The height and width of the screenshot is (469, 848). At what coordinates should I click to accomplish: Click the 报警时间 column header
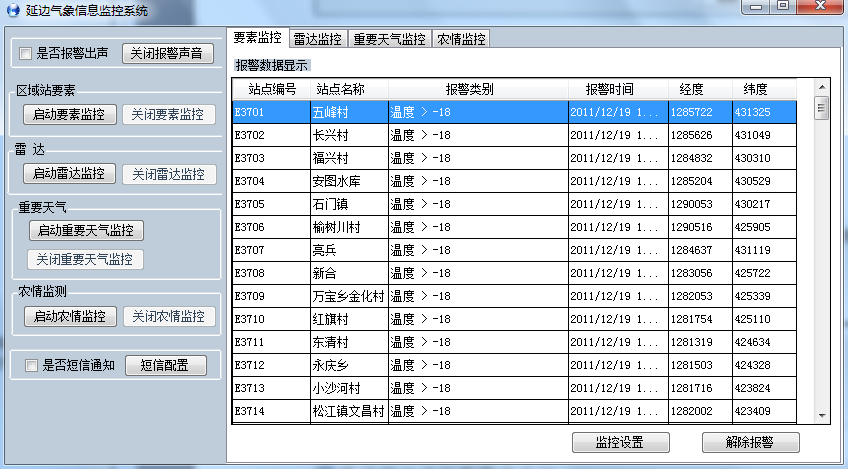click(609, 89)
